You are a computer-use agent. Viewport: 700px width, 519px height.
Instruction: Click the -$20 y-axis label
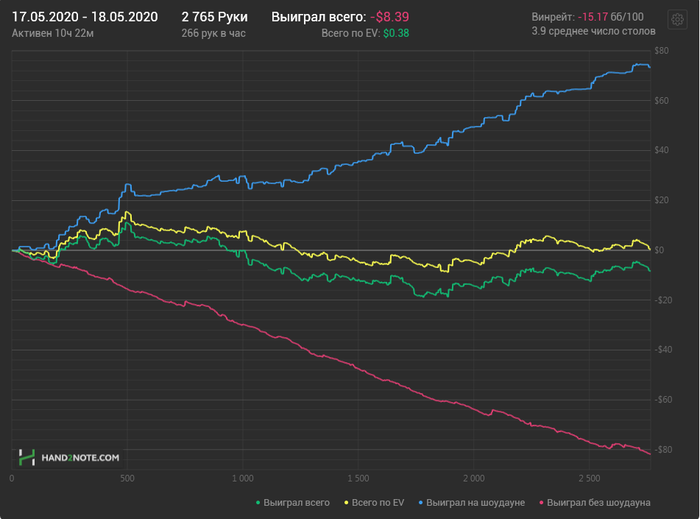663,300
